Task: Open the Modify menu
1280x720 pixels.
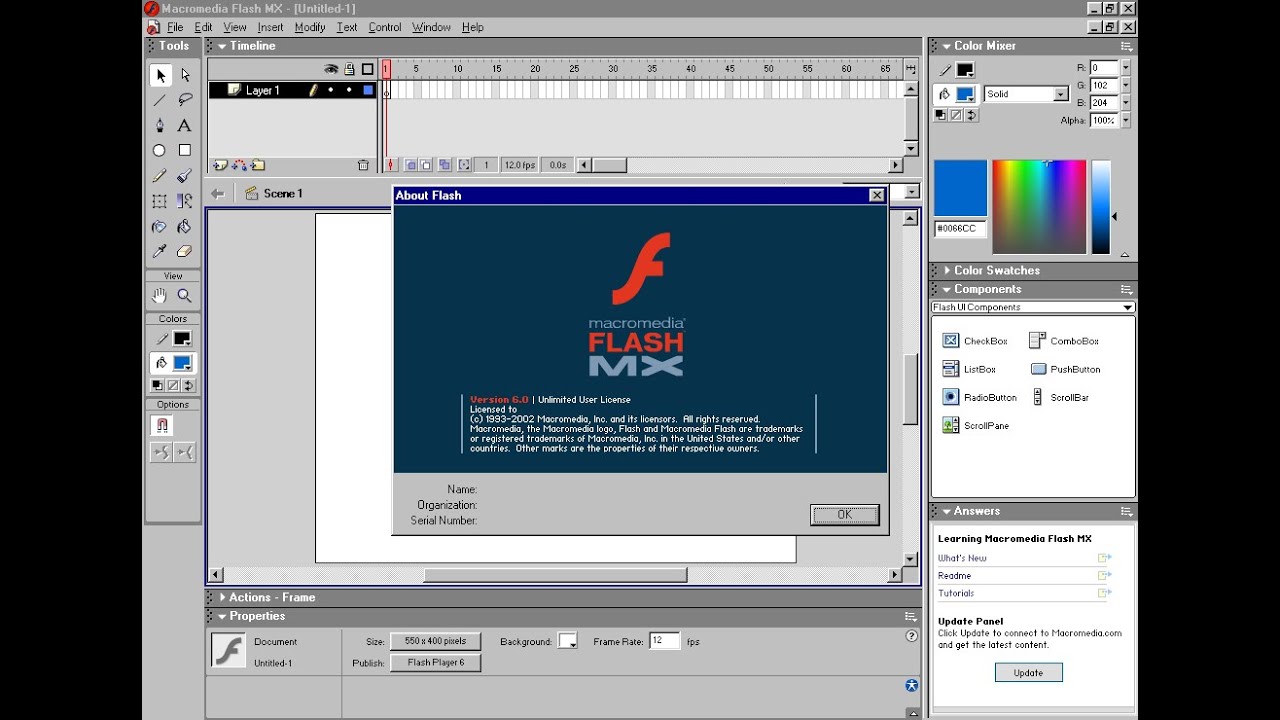Action: pos(310,27)
